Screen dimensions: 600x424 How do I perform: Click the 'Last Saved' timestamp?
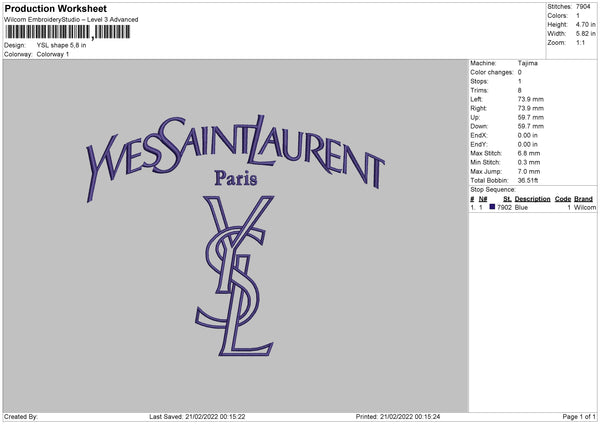[197, 417]
